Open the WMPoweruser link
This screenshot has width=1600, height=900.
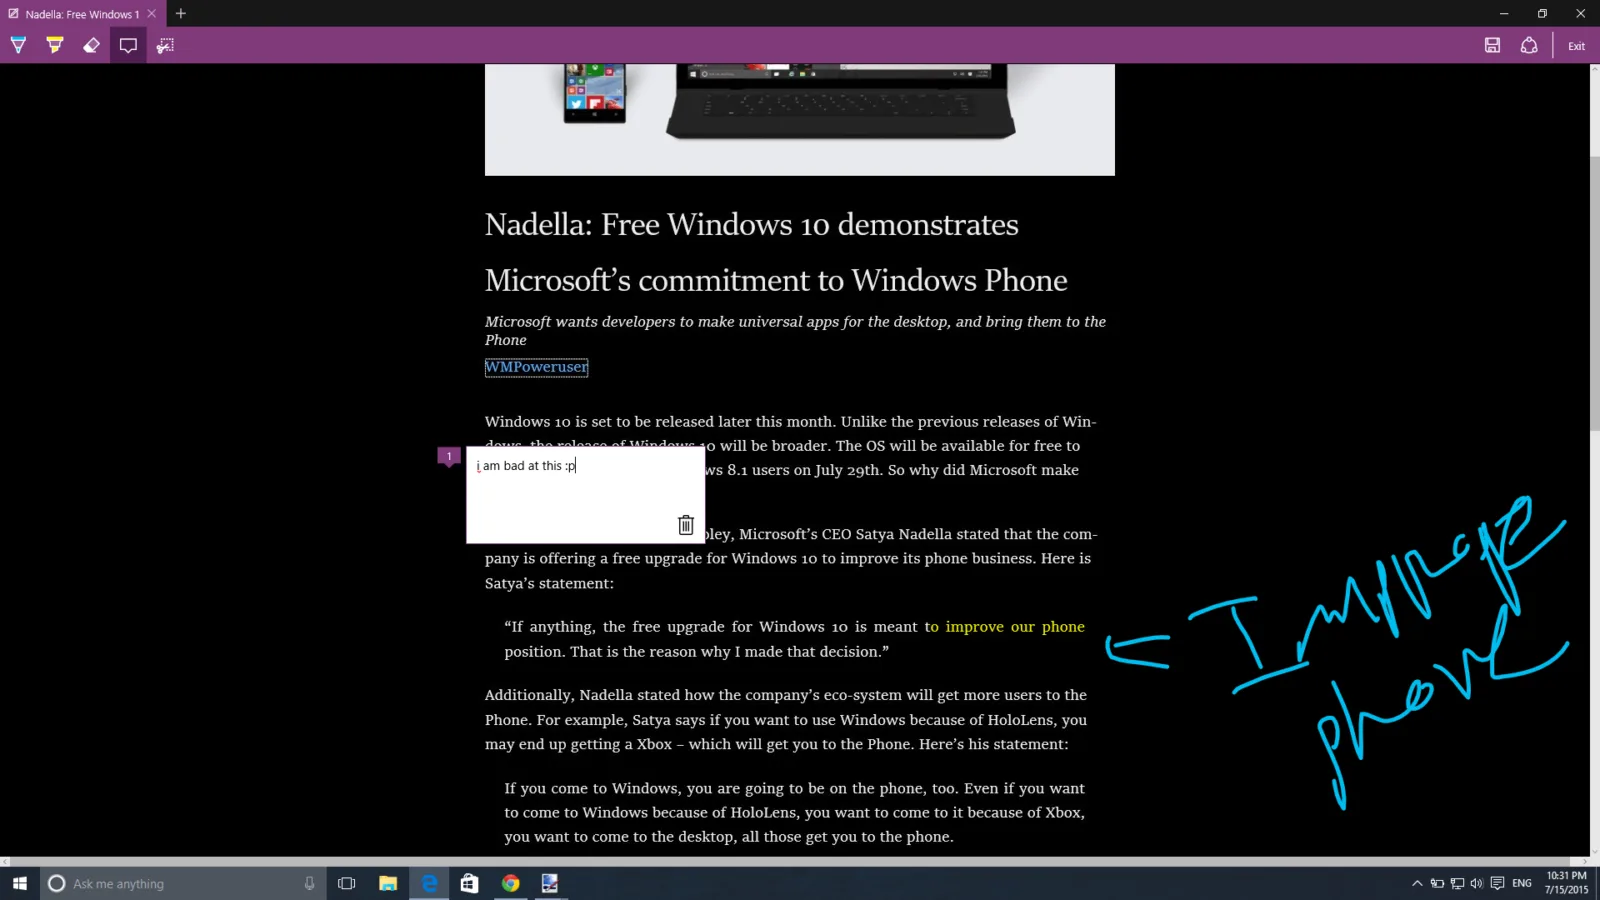tap(536, 367)
